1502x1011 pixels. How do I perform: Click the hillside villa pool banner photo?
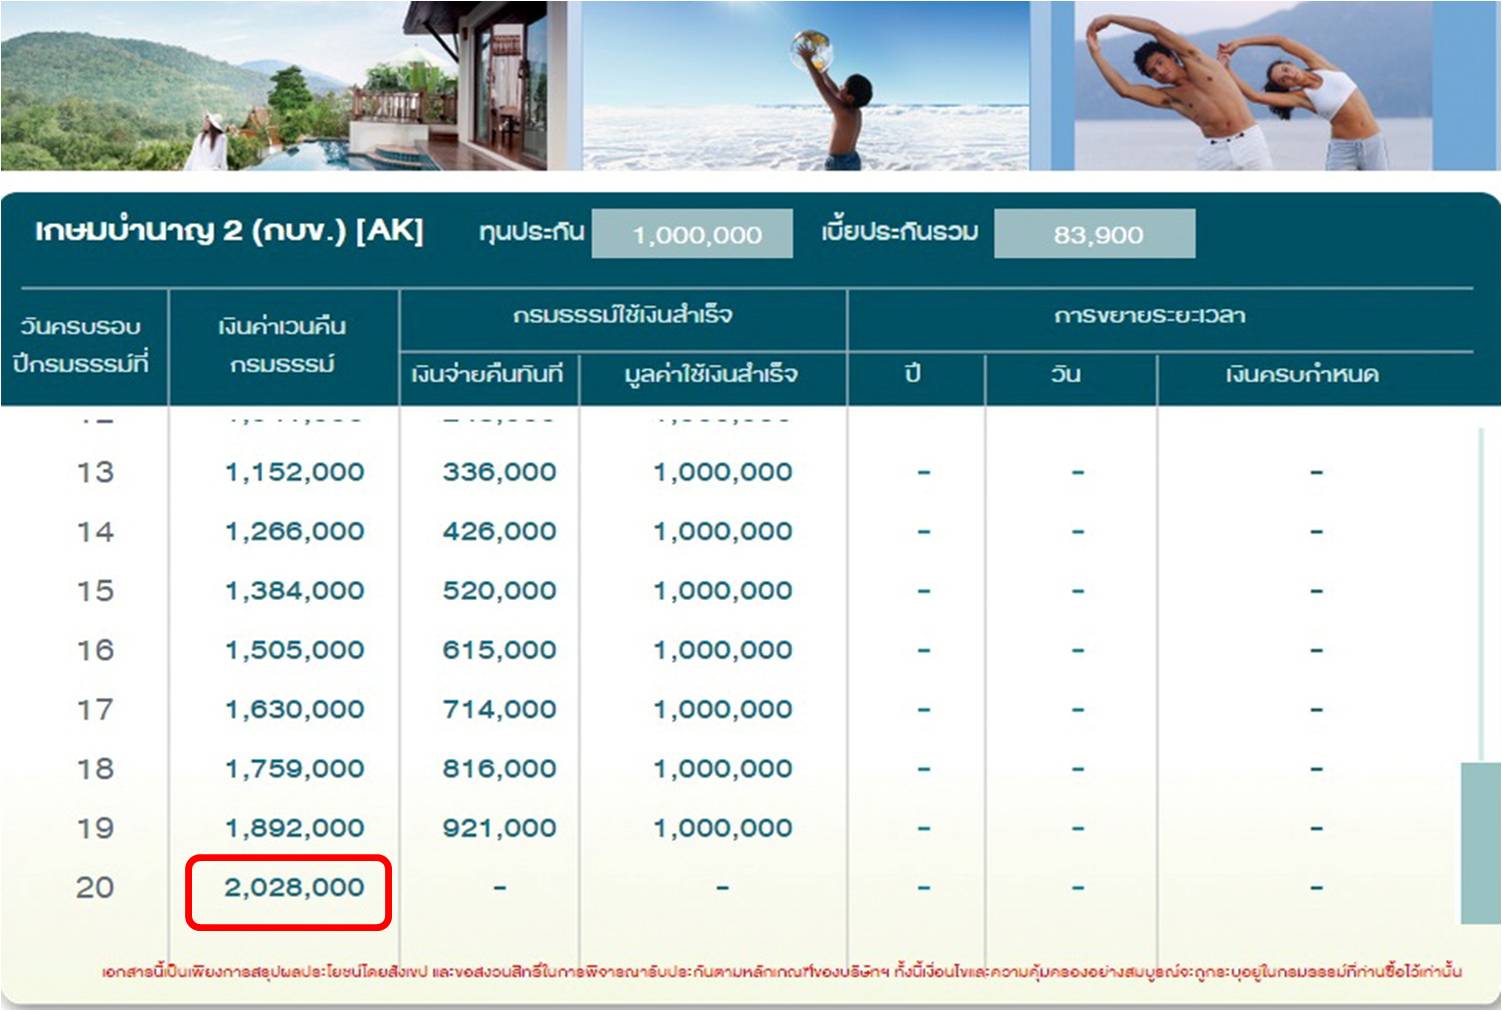274,85
